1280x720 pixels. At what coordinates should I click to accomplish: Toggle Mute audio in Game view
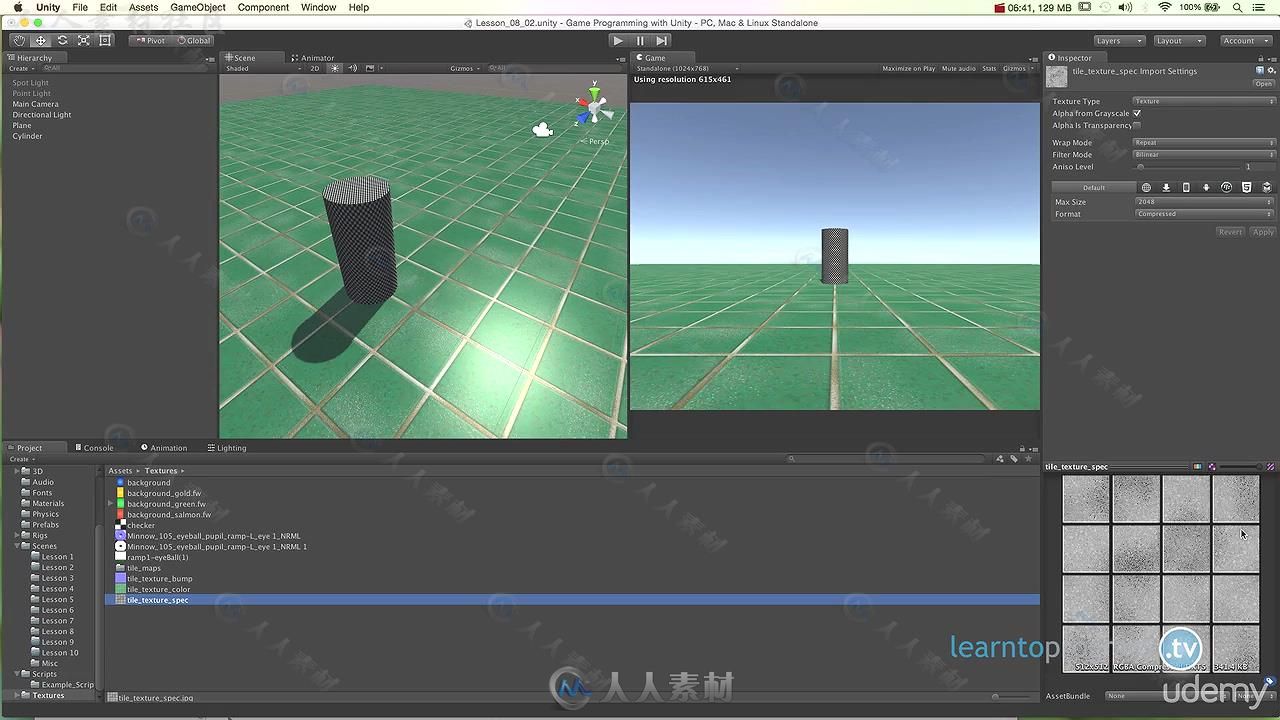pyautogui.click(x=959, y=69)
